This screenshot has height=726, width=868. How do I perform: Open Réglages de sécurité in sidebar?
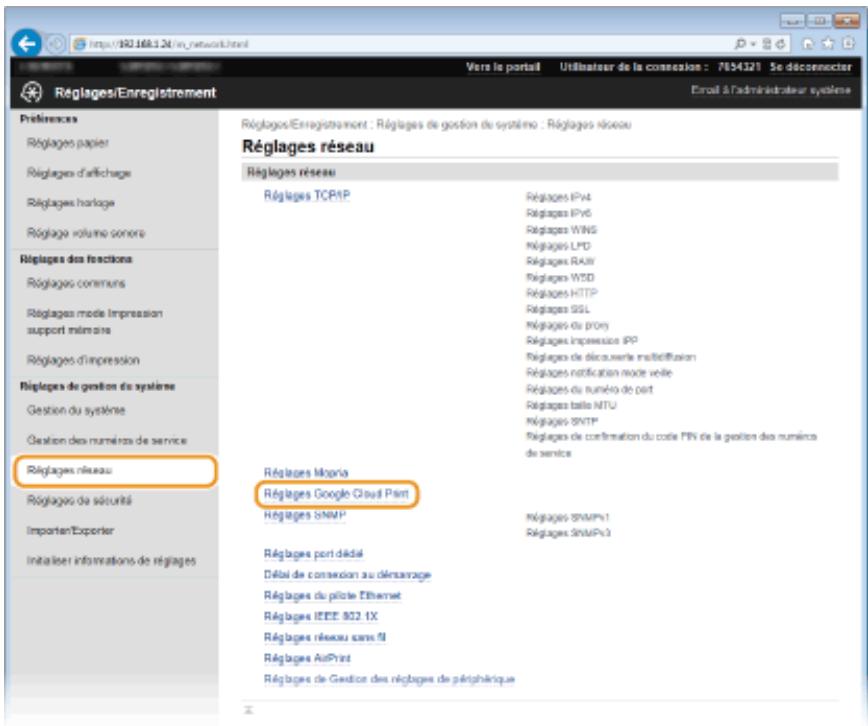79,501
